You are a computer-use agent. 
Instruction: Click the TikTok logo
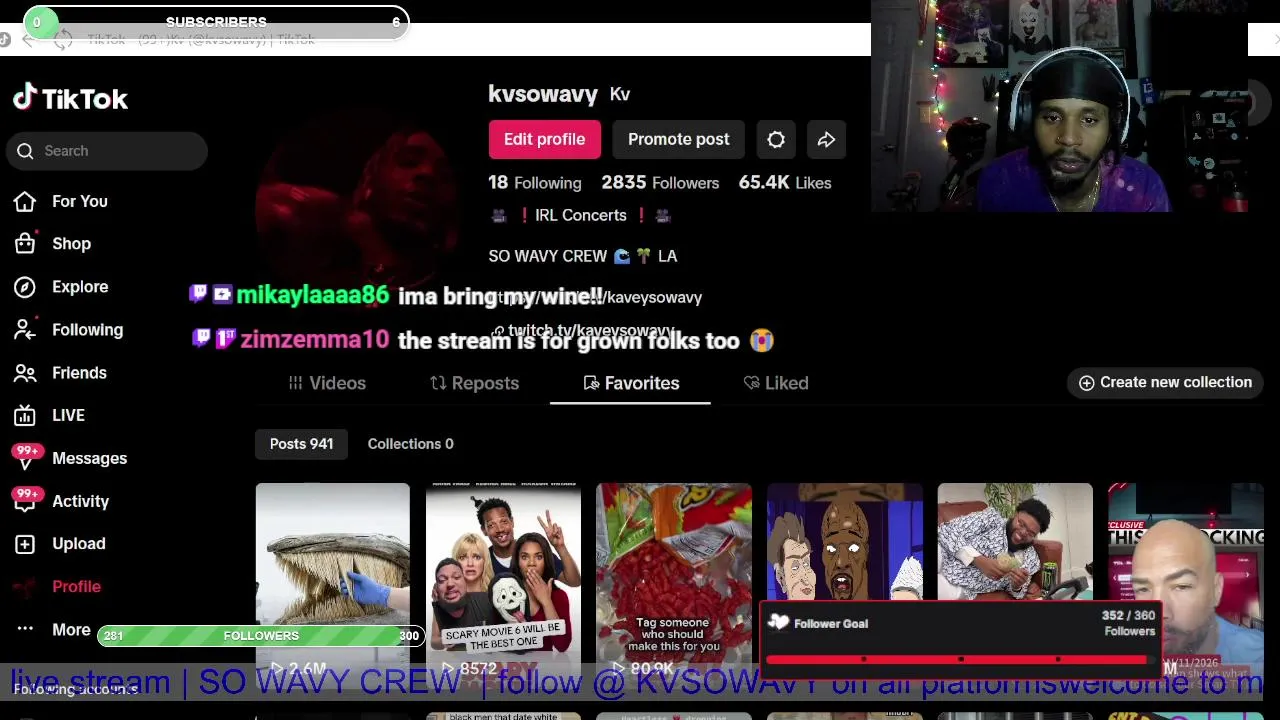pos(70,98)
